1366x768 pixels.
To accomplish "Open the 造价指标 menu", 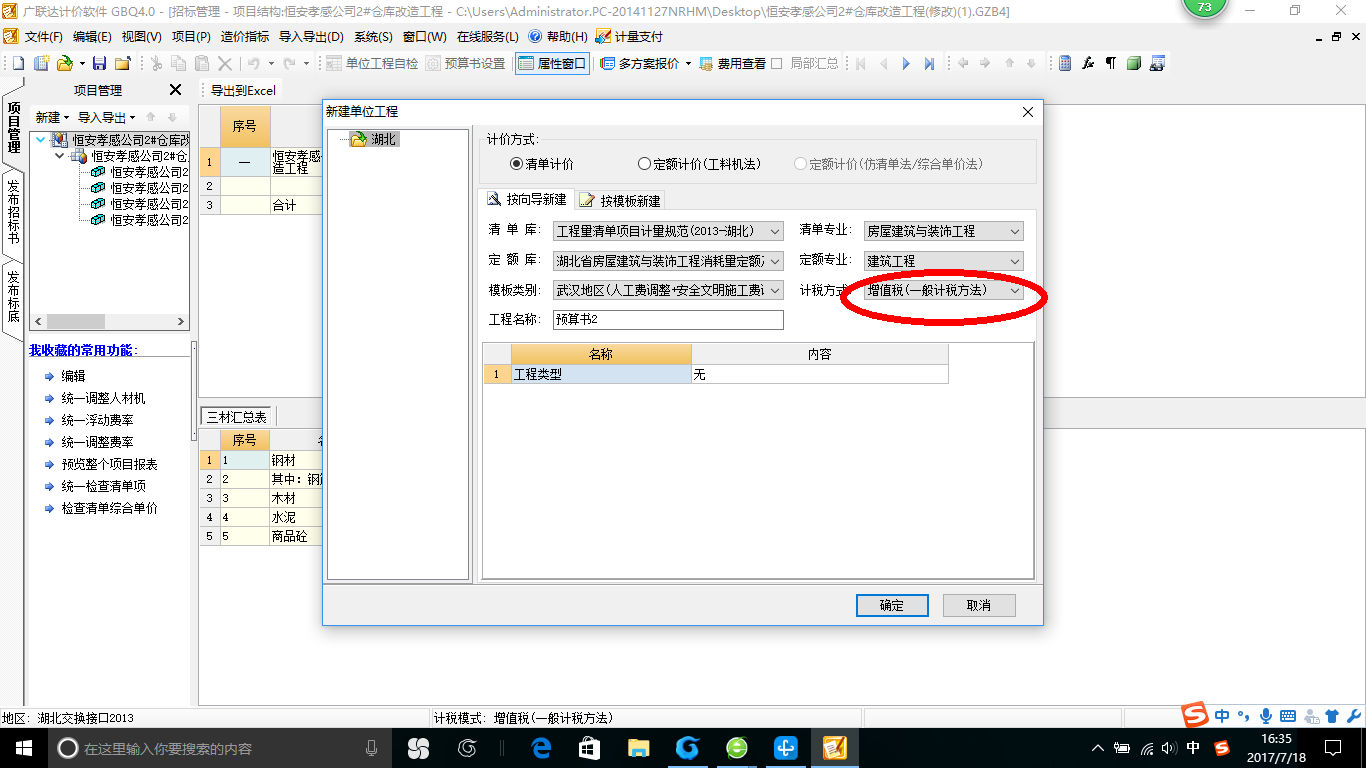I will (244, 37).
